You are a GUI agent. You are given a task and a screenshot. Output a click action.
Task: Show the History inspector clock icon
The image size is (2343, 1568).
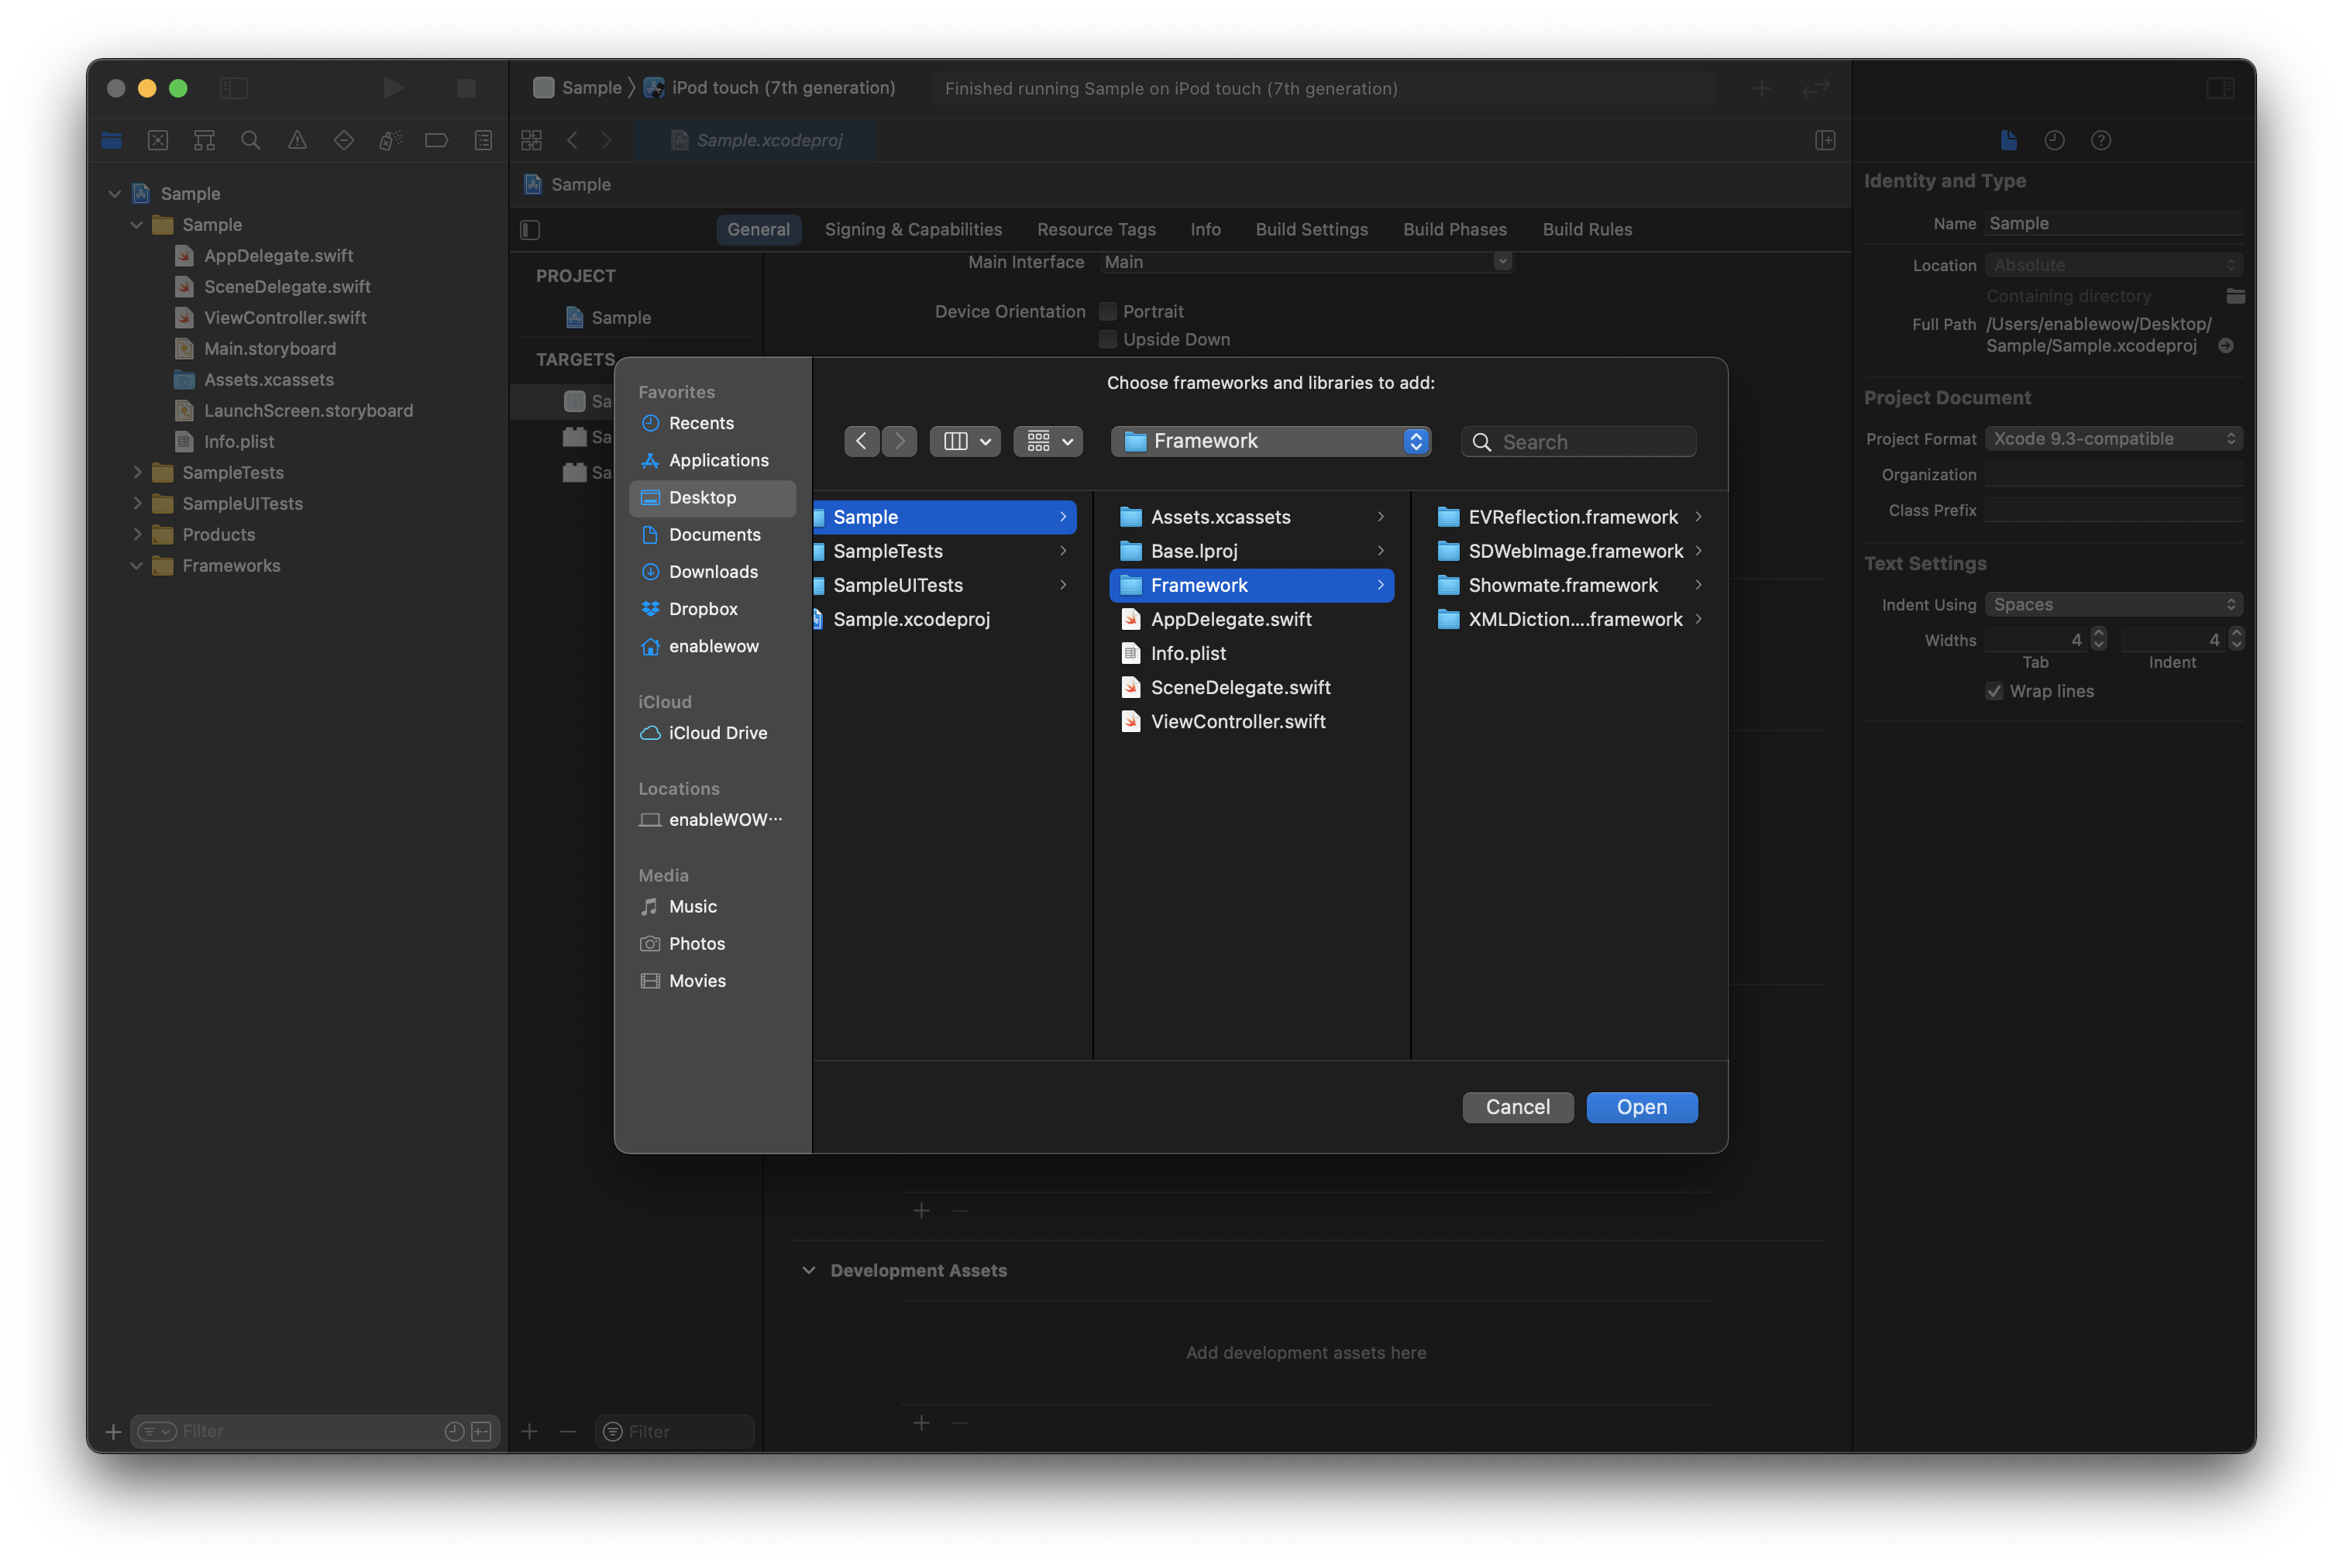(2054, 140)
